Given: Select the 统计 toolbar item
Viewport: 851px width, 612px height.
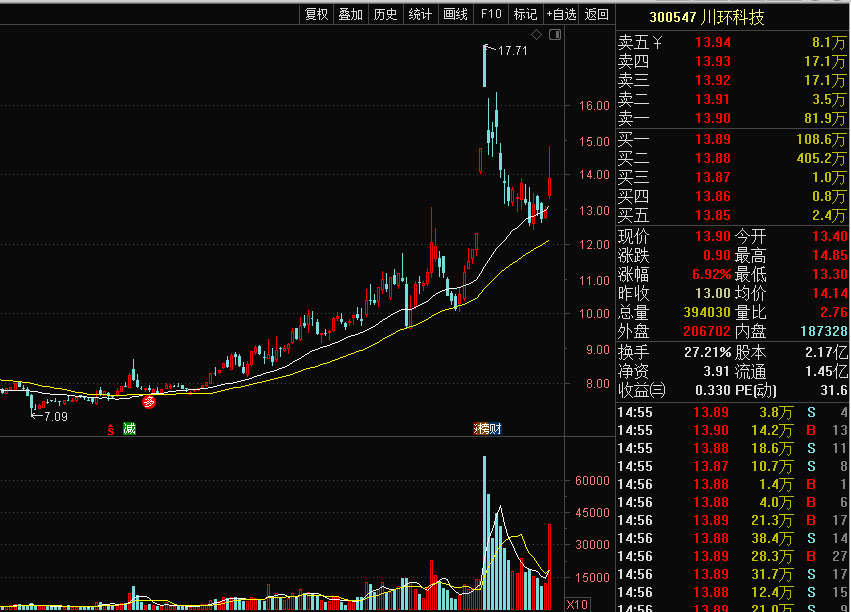Looking at the screenshot, I should (x=420, y=14).
